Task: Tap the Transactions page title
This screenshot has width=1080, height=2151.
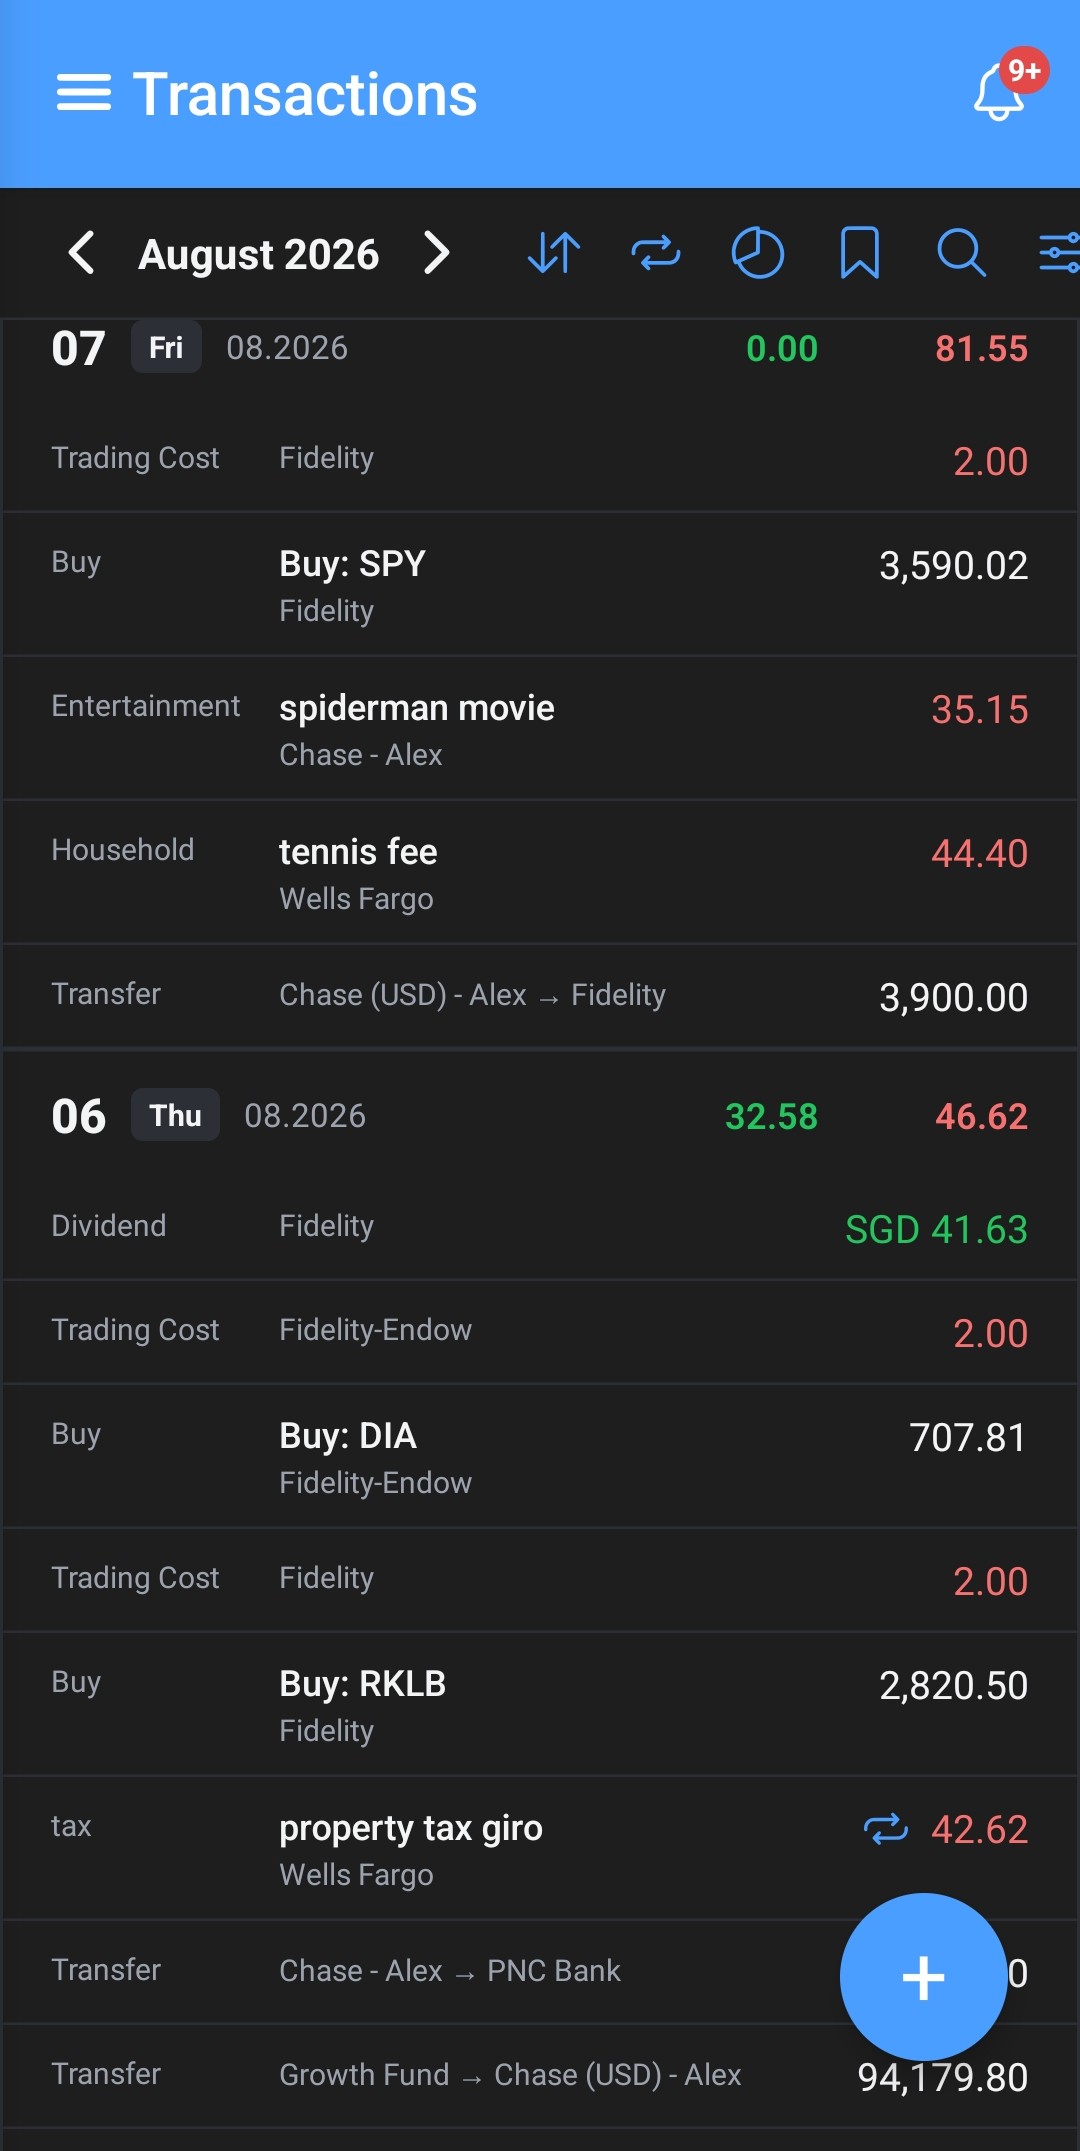Action: tap(305, 95)
